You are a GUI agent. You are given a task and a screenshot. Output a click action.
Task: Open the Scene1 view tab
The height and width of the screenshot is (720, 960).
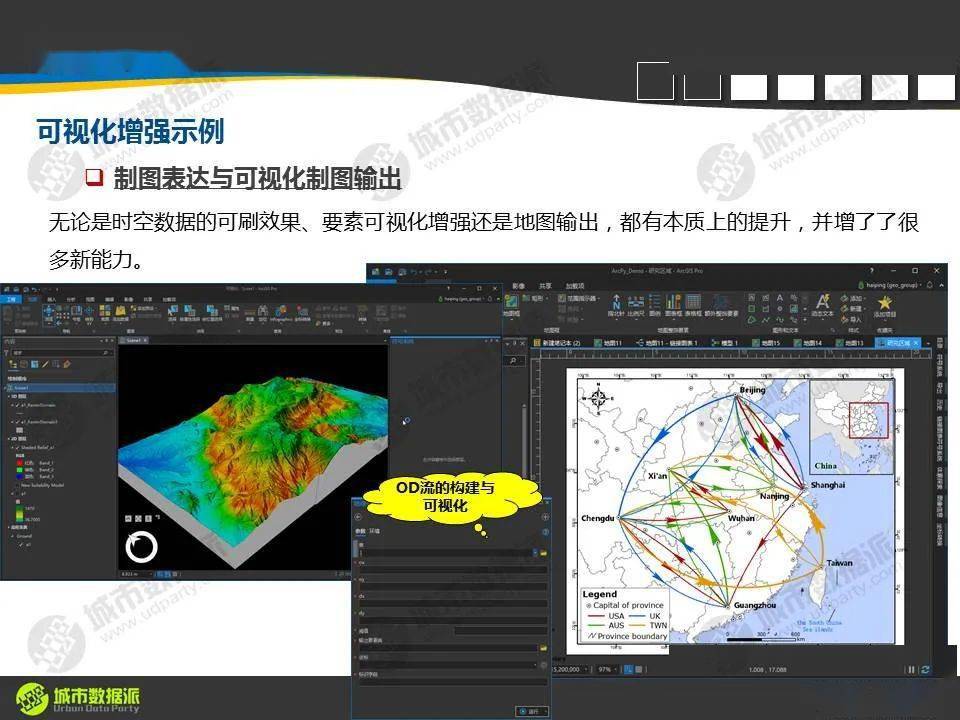(133, 340)
